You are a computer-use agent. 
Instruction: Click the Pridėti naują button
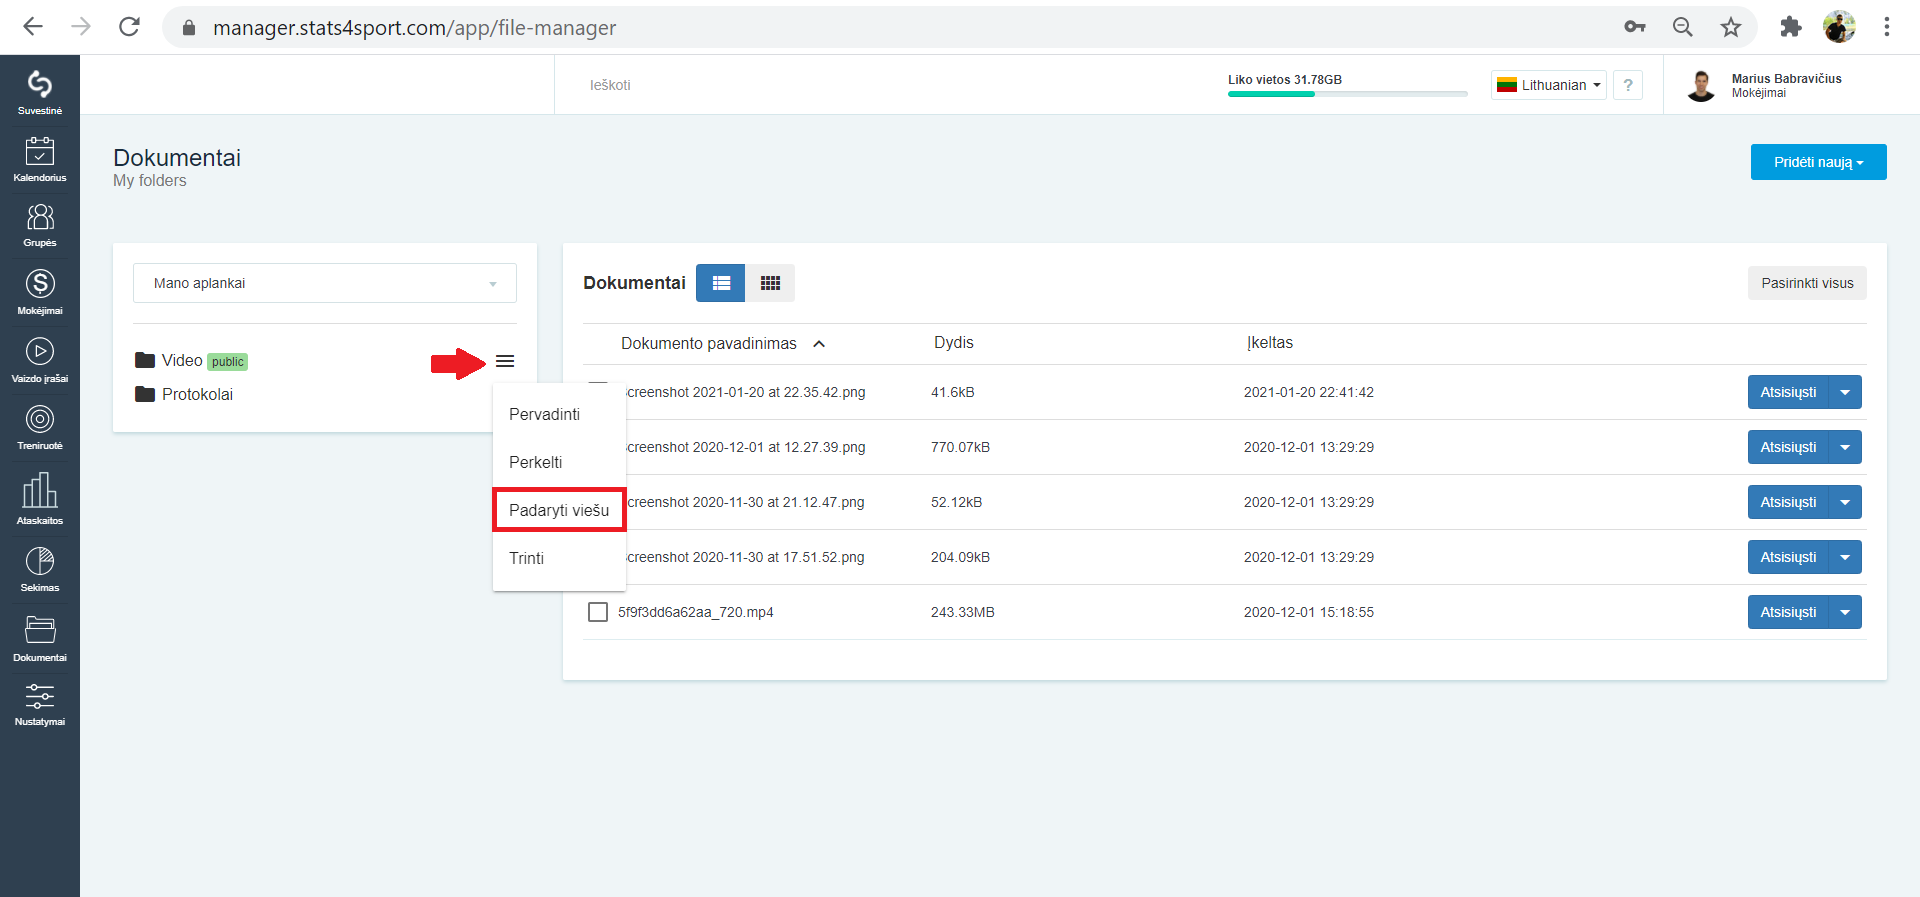(x=1818, y=162)
